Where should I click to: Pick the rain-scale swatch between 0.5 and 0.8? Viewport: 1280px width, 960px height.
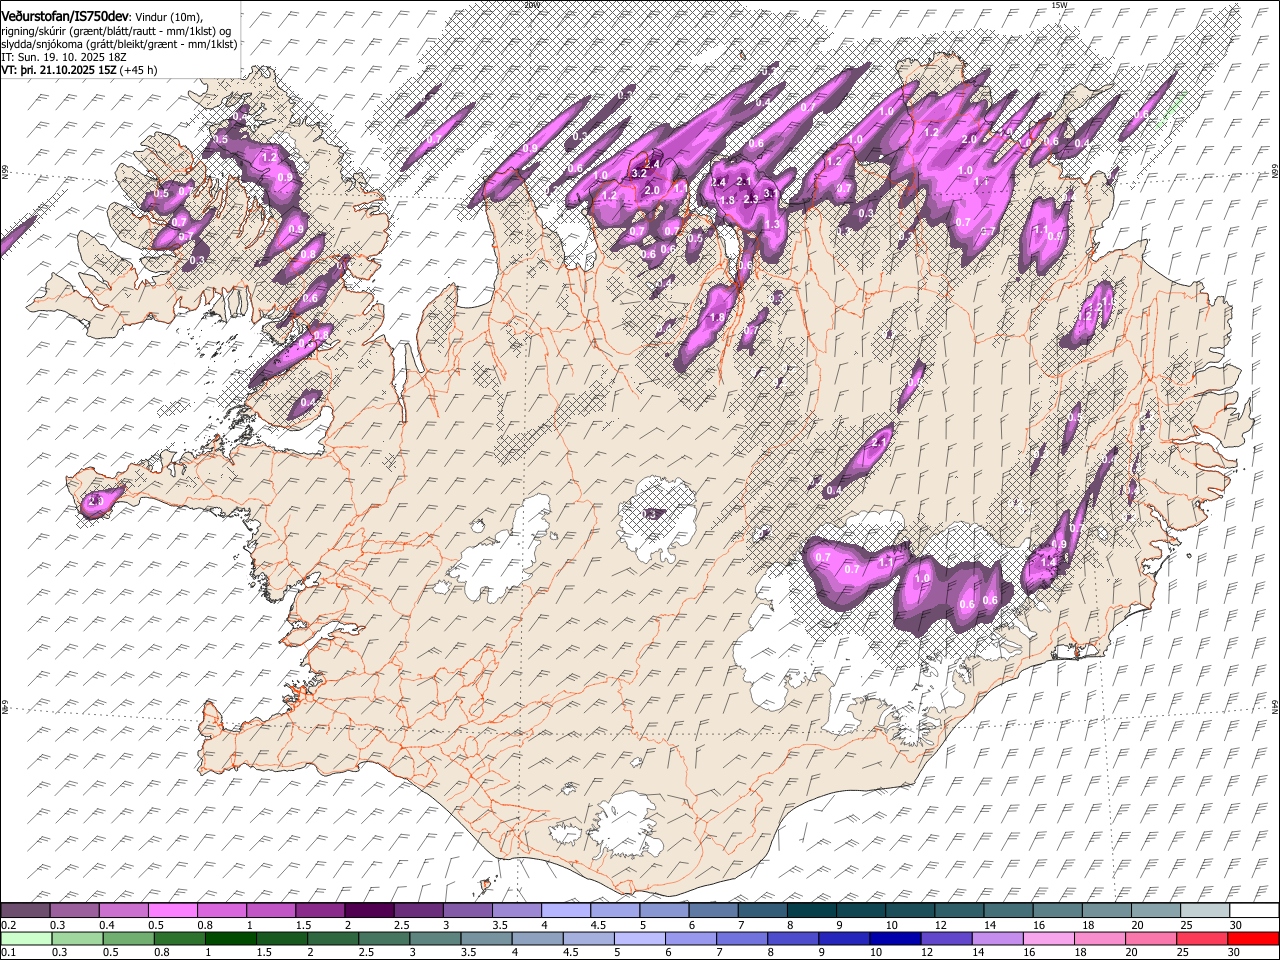pyautogui.click(x=129, y=938)
